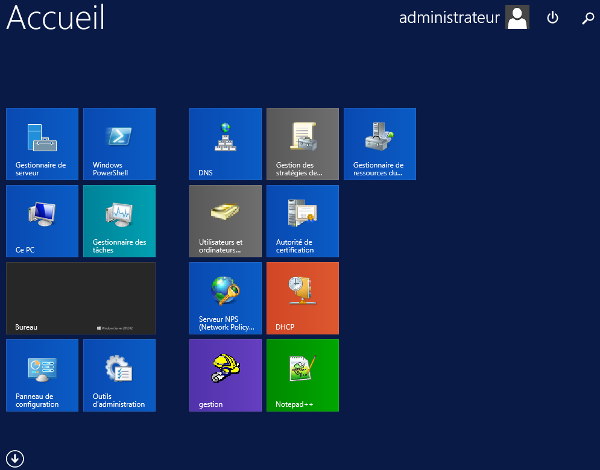Image resolution: width=600 pixels, height=470 pixels.
Task: Open Panneau de configuration tile
Action: 42,375
